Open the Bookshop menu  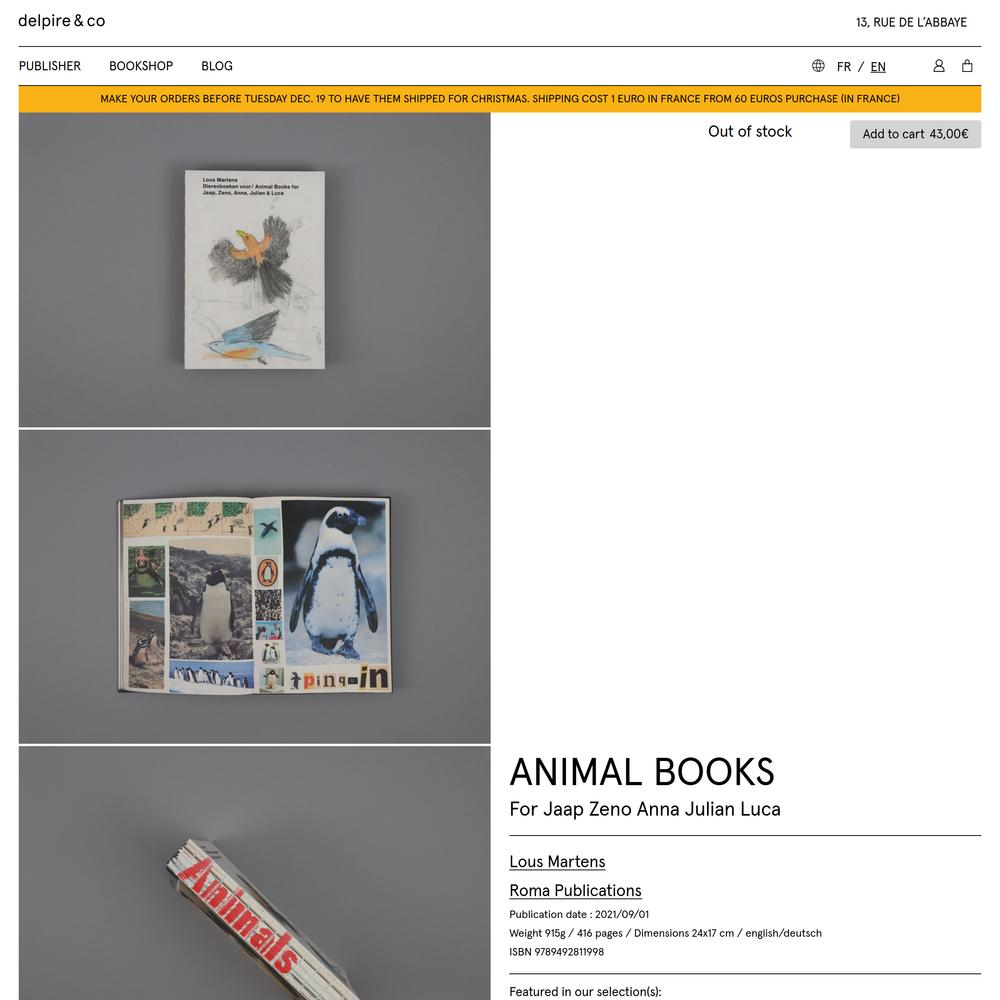141,66
